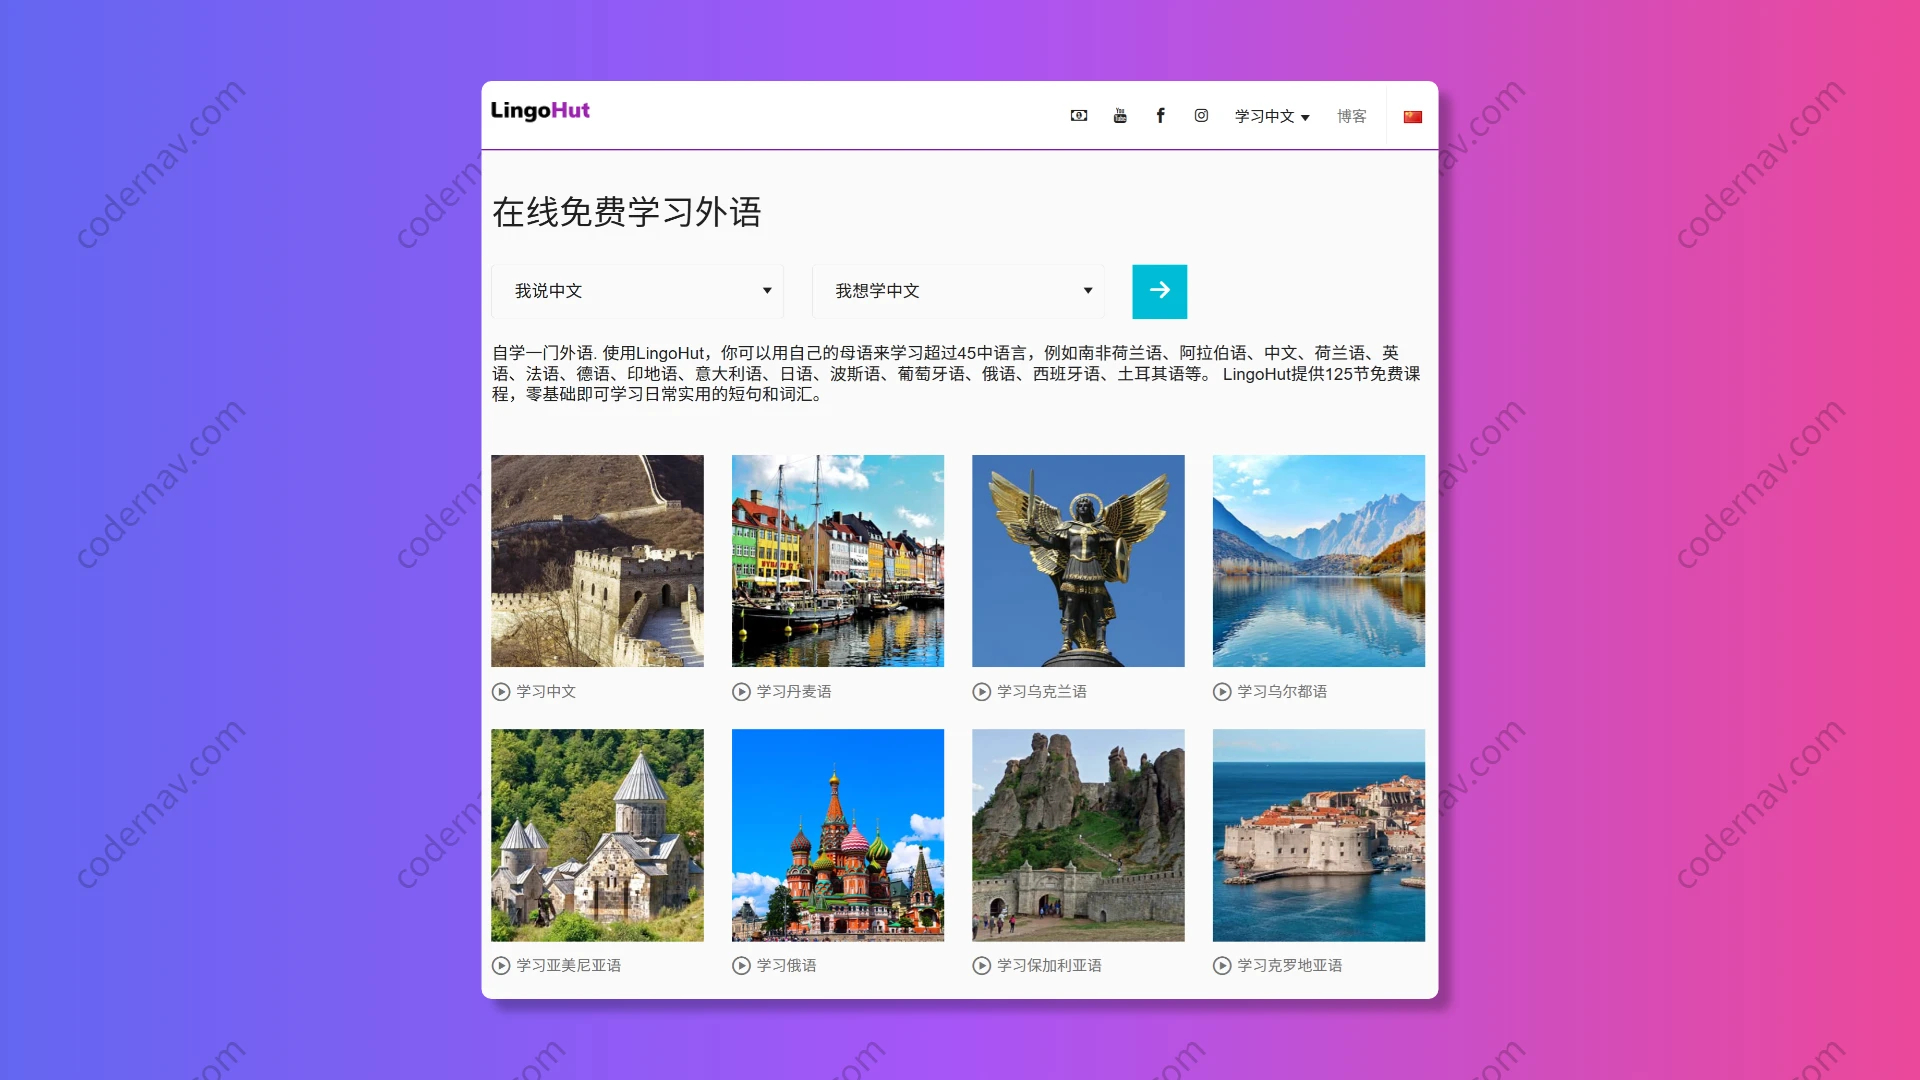Click the 学习克罗地亚语 course link

point(1289,966)
